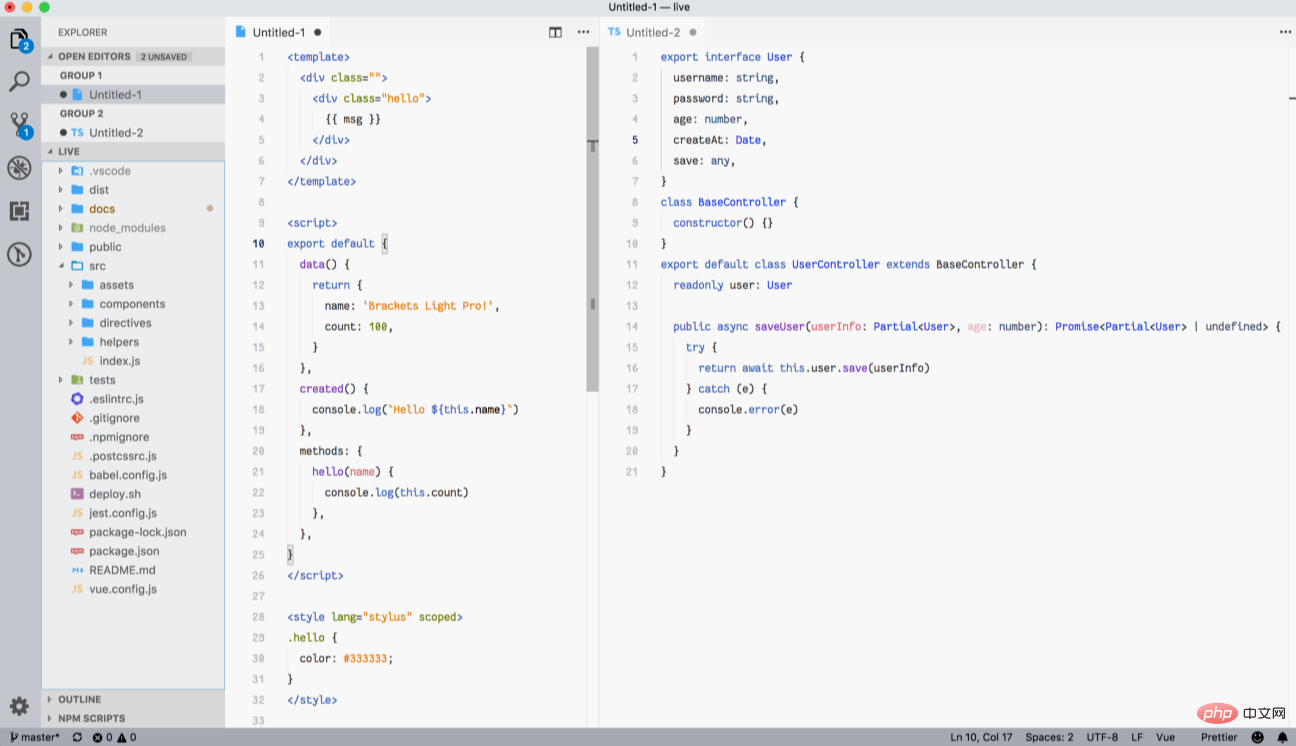Open the jest.config.js file
Screen dimensions: 1296x746
133,513
